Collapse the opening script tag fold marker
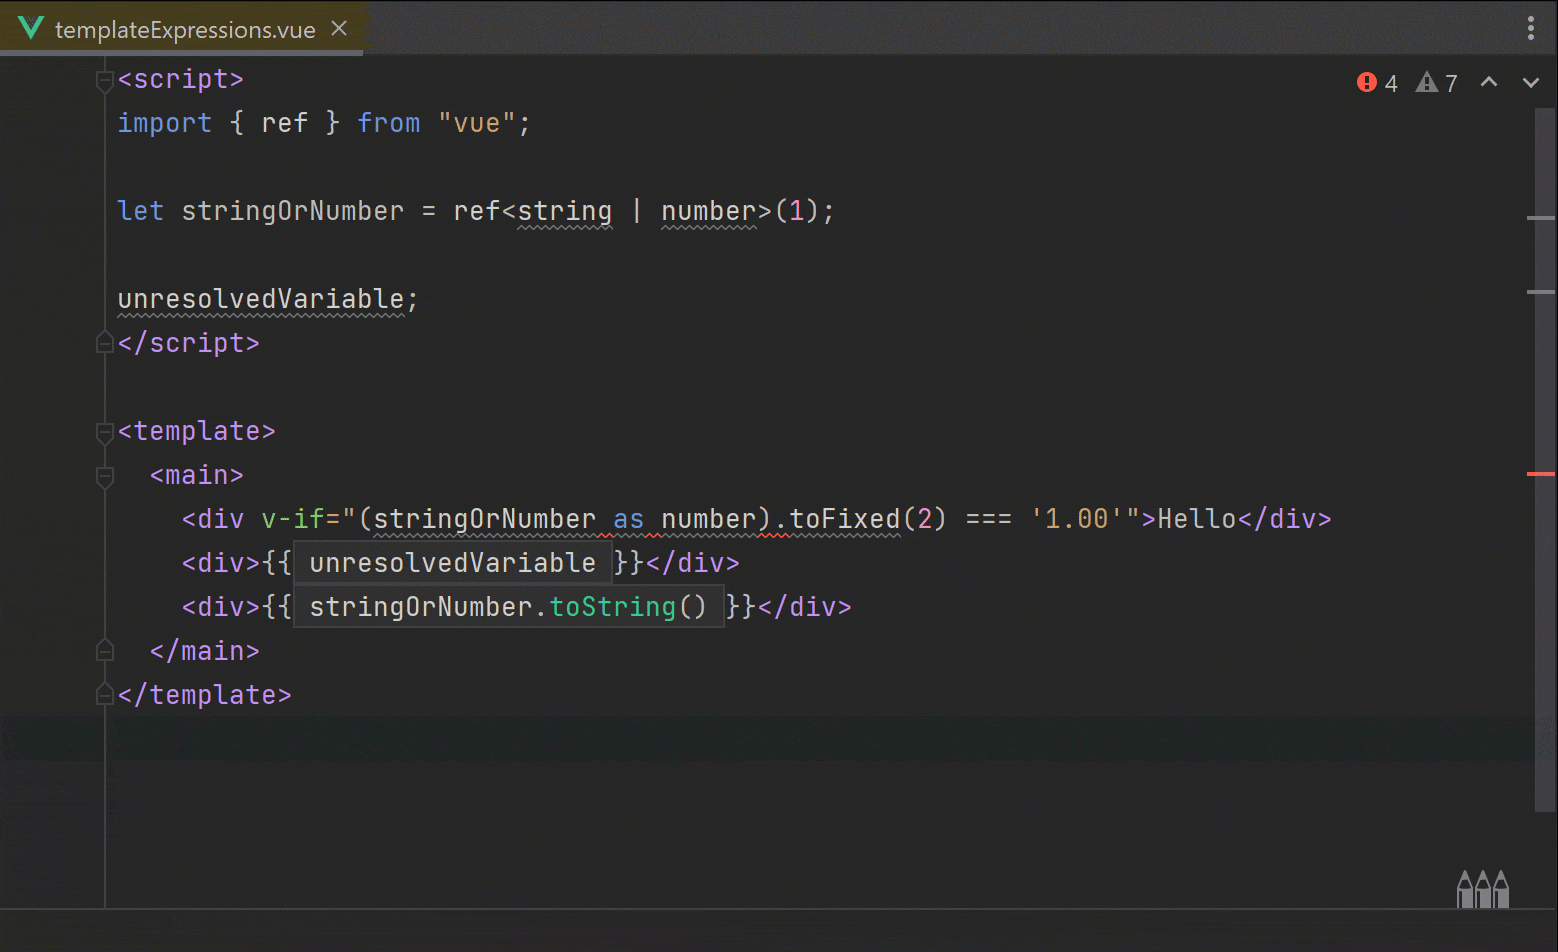 point(104,80)
